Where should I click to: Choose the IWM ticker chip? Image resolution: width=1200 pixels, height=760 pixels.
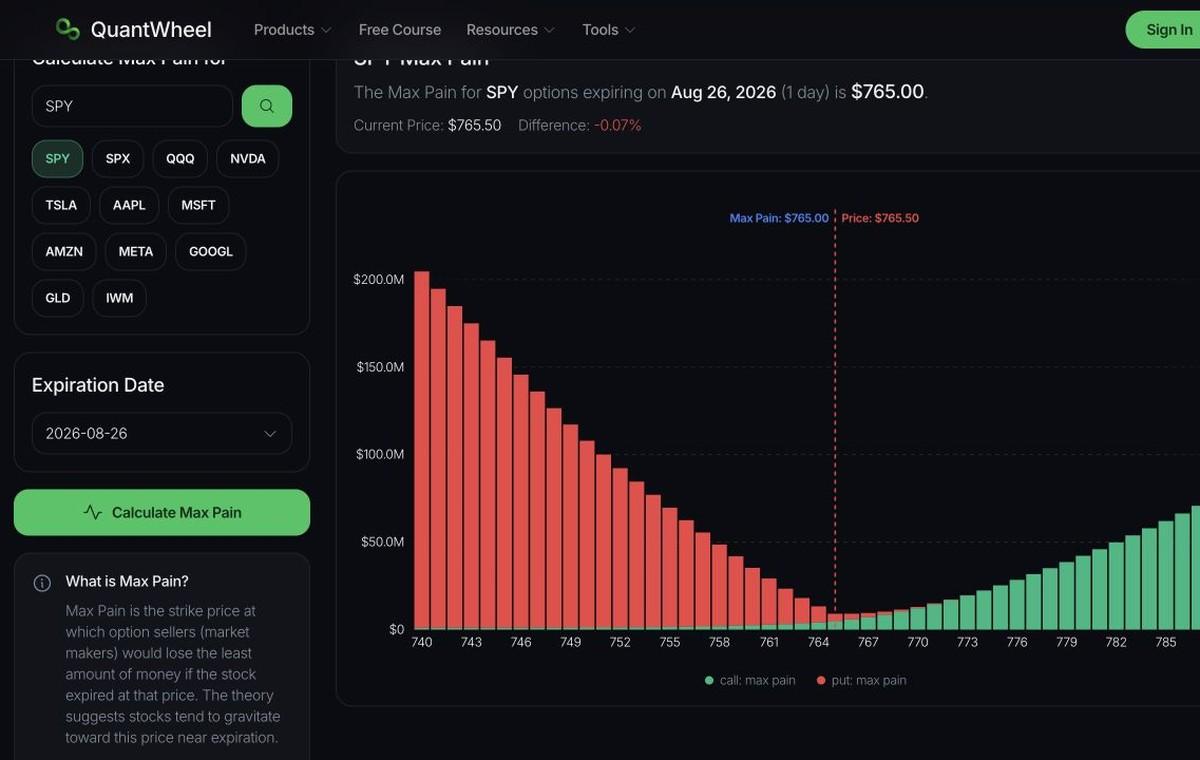pos(119,298)
